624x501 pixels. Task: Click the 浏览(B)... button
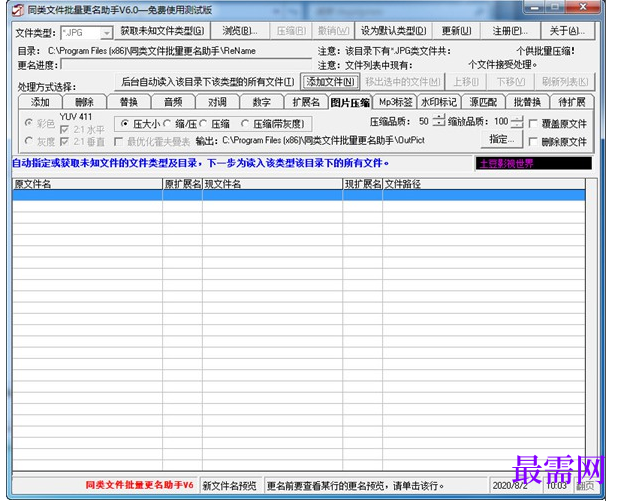(240, 31)
